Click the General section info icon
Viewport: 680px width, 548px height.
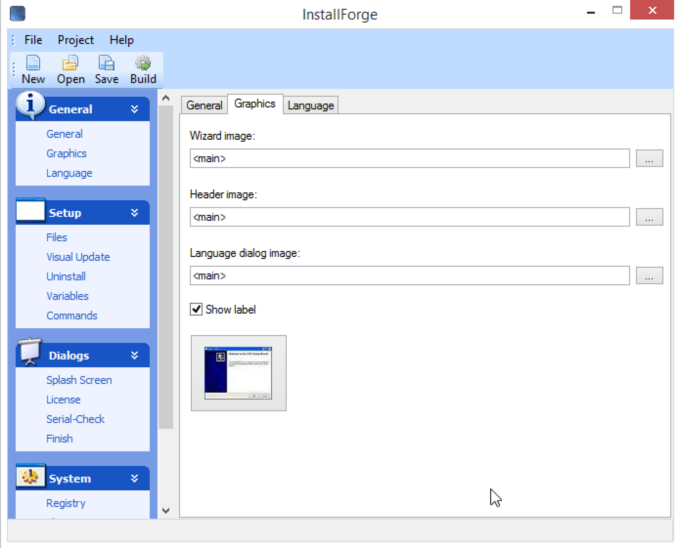tap(30, 105)
